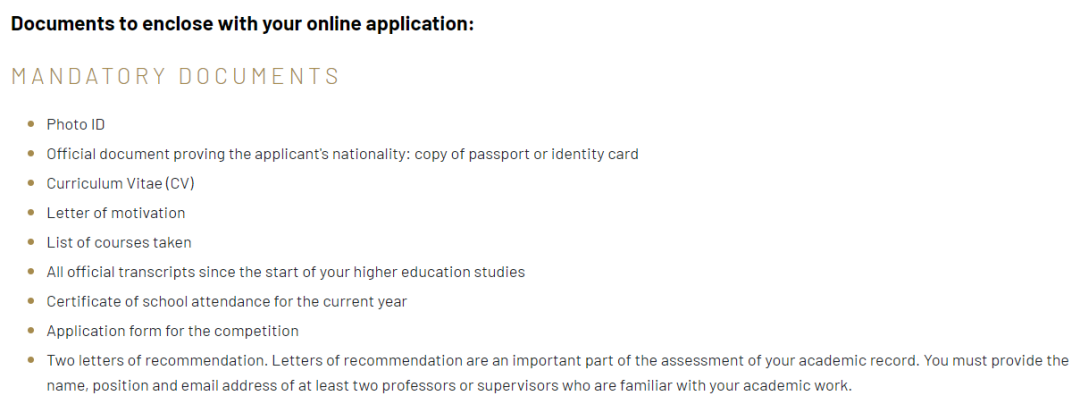The image size is (1080, 404).
Task: Click the line mentioning professors or supervisors
Action: (449, 386)
